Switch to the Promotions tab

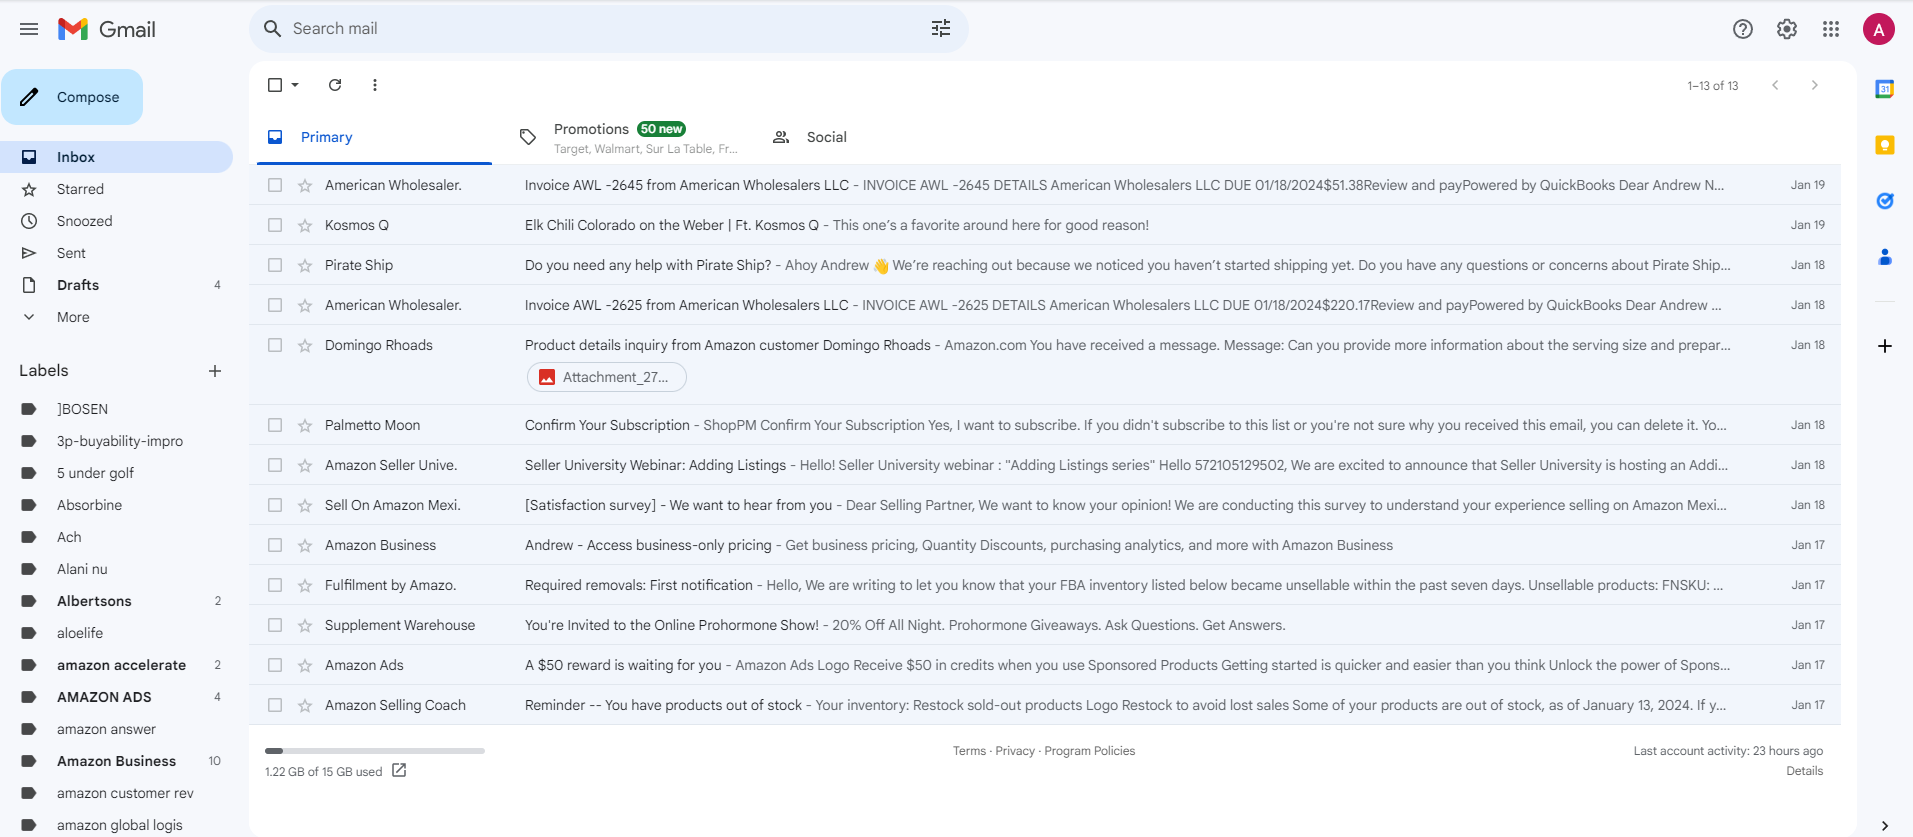click(628, 137)
